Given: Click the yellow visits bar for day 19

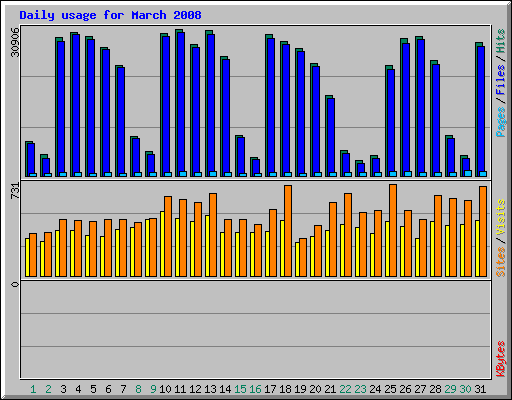Looking at the screenshot, I should (297, 259).
